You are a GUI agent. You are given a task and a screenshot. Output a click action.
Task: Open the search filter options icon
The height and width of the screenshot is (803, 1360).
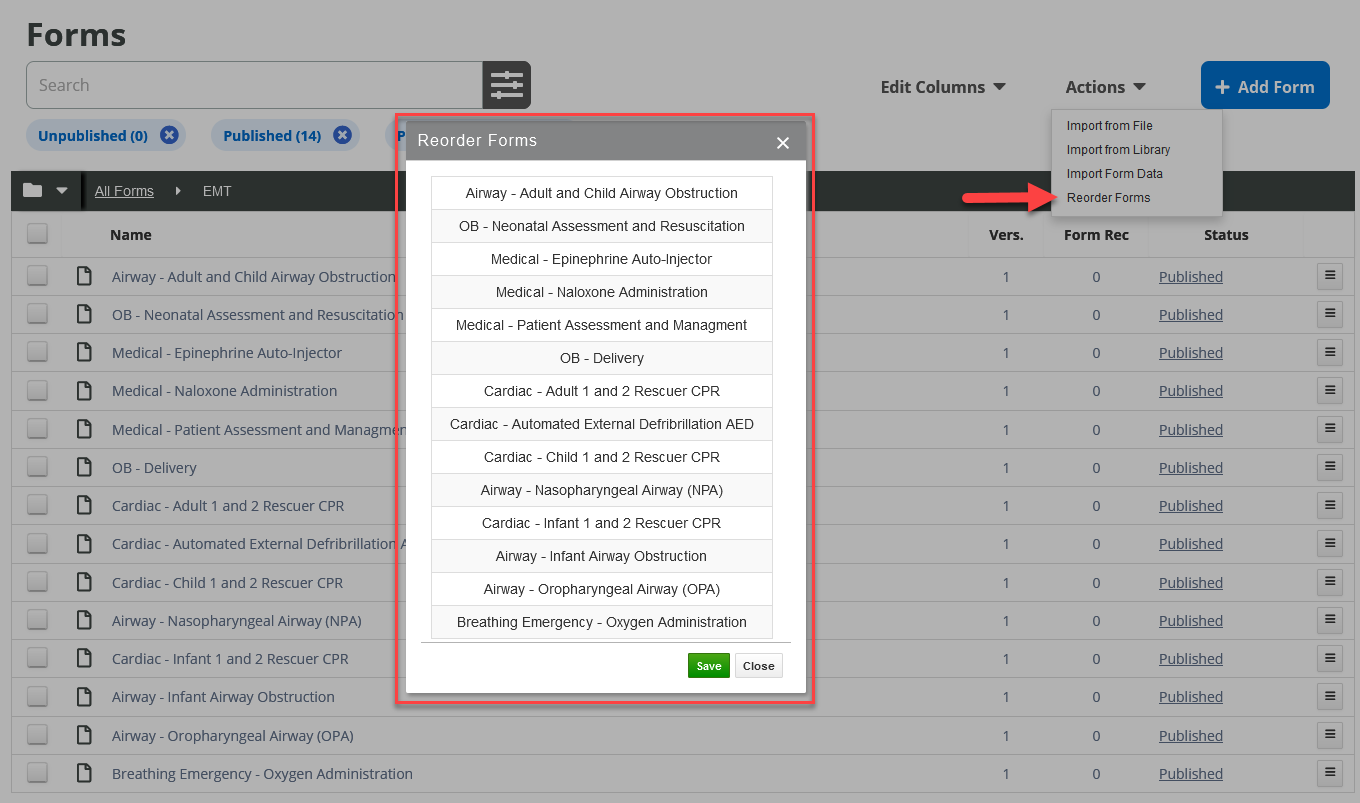coord(506,85)
